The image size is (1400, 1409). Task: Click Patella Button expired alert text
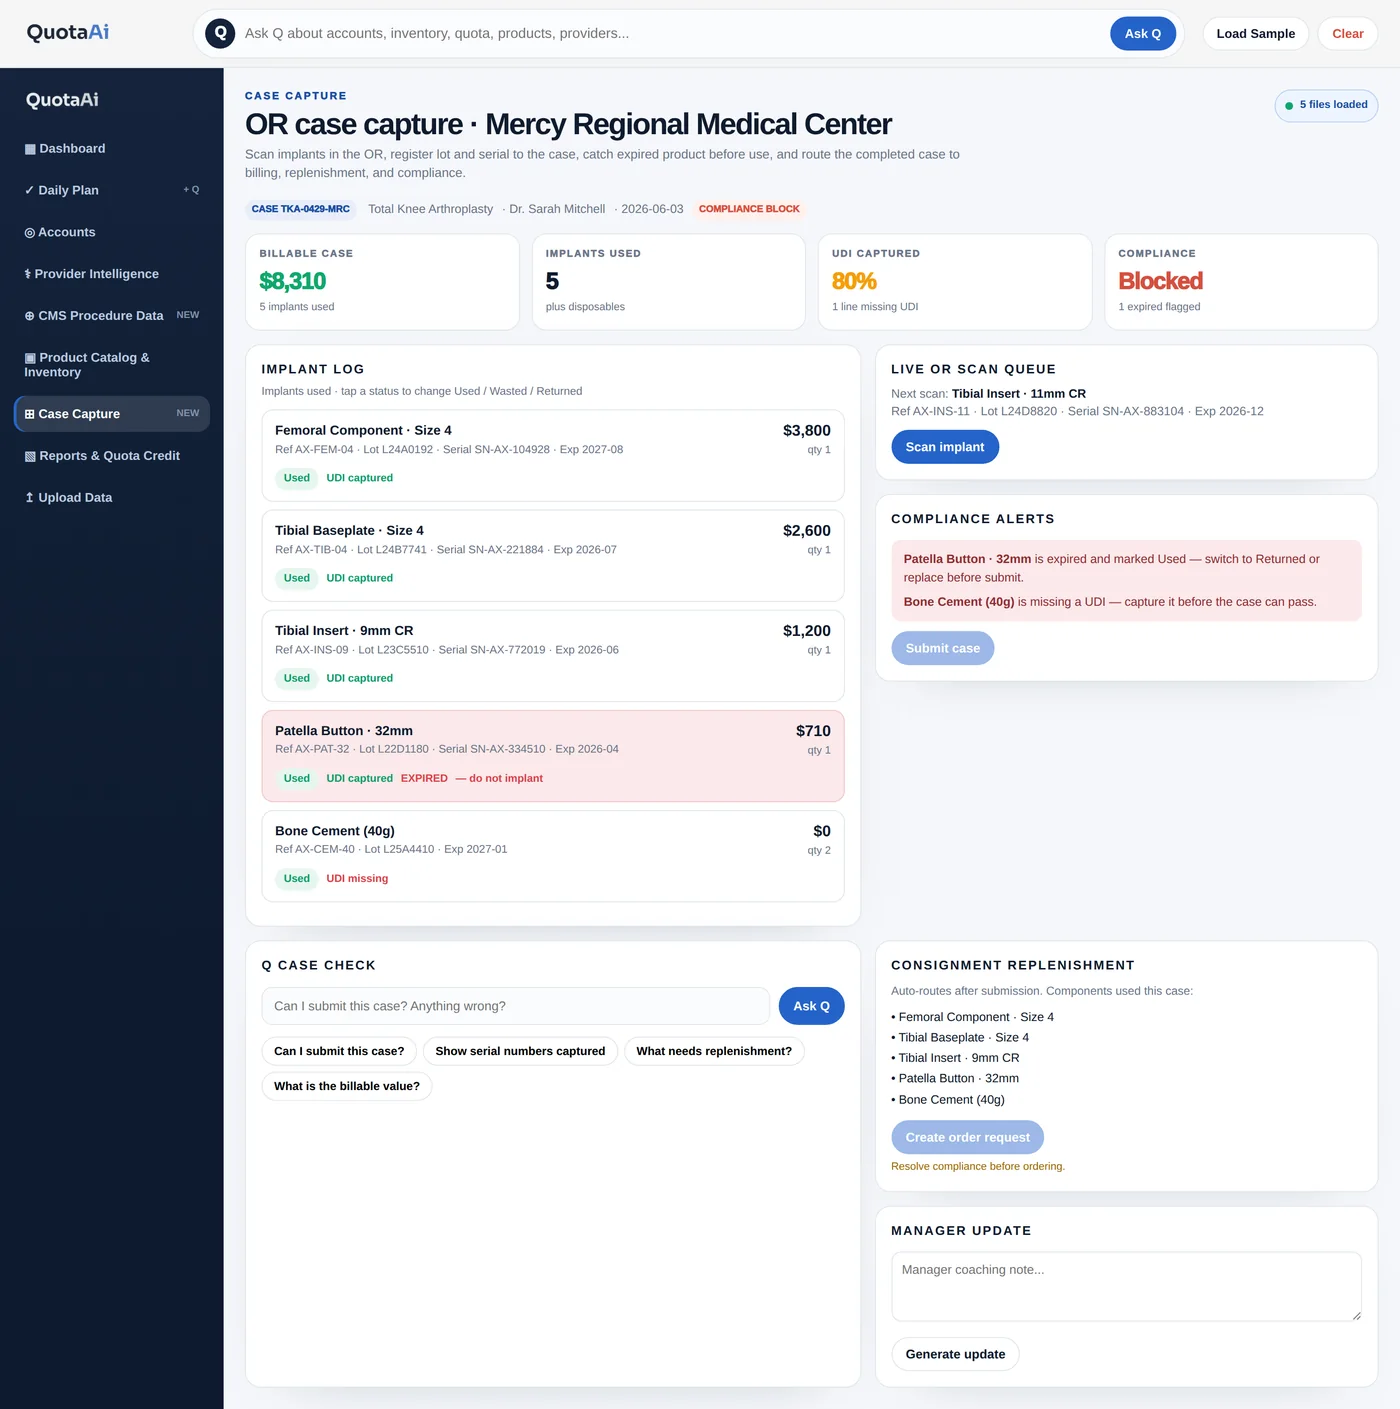[1111, 568]
